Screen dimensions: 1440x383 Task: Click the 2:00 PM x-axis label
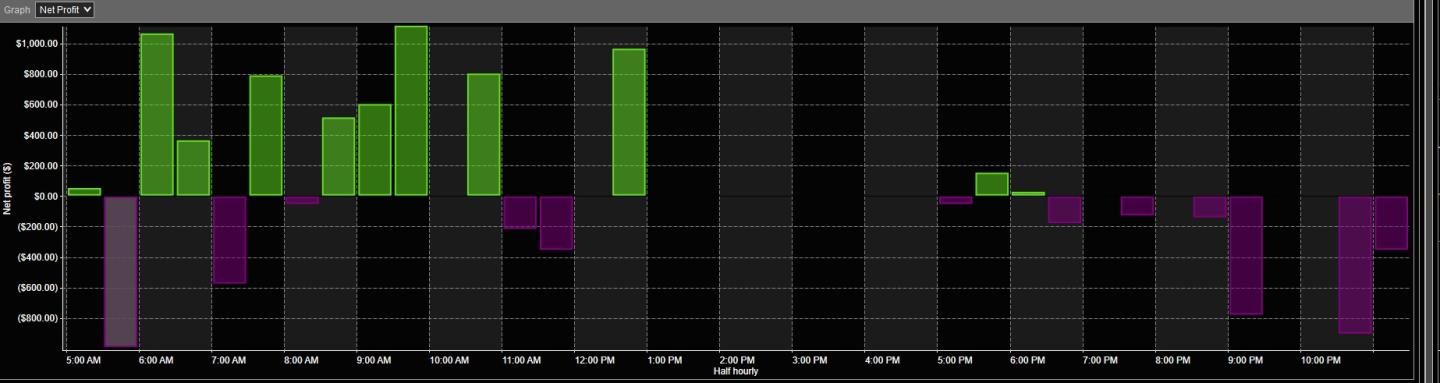(737, 359)
